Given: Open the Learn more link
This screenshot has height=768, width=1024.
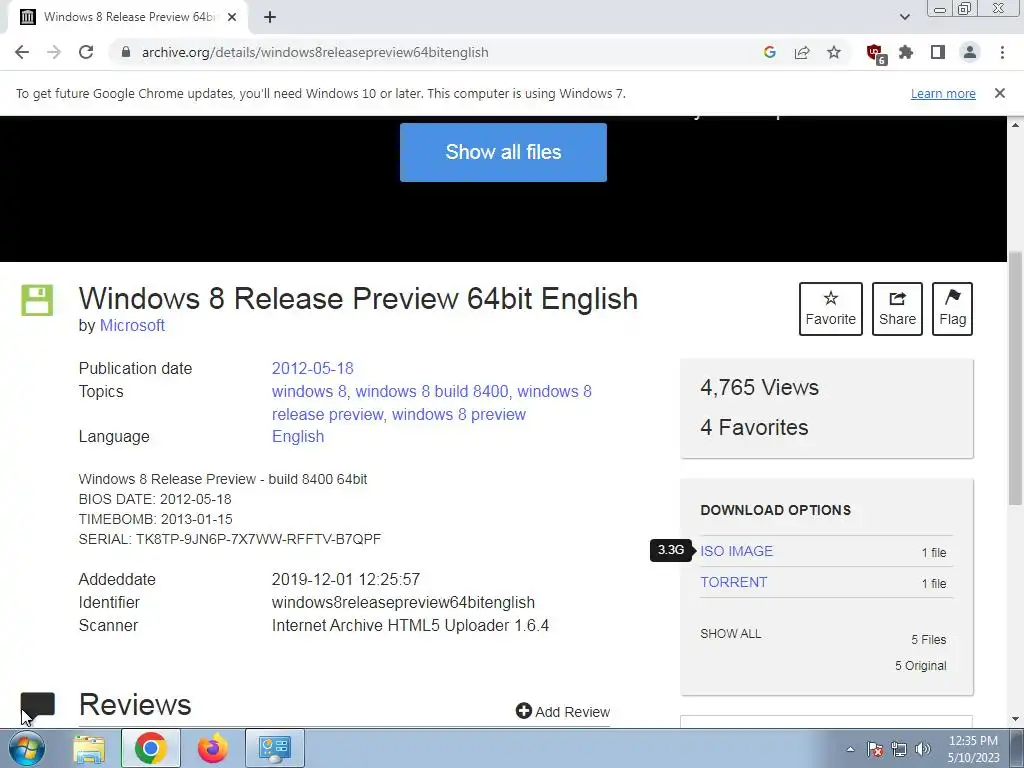Looking at the screenshot, I should [x=943, y=94].
